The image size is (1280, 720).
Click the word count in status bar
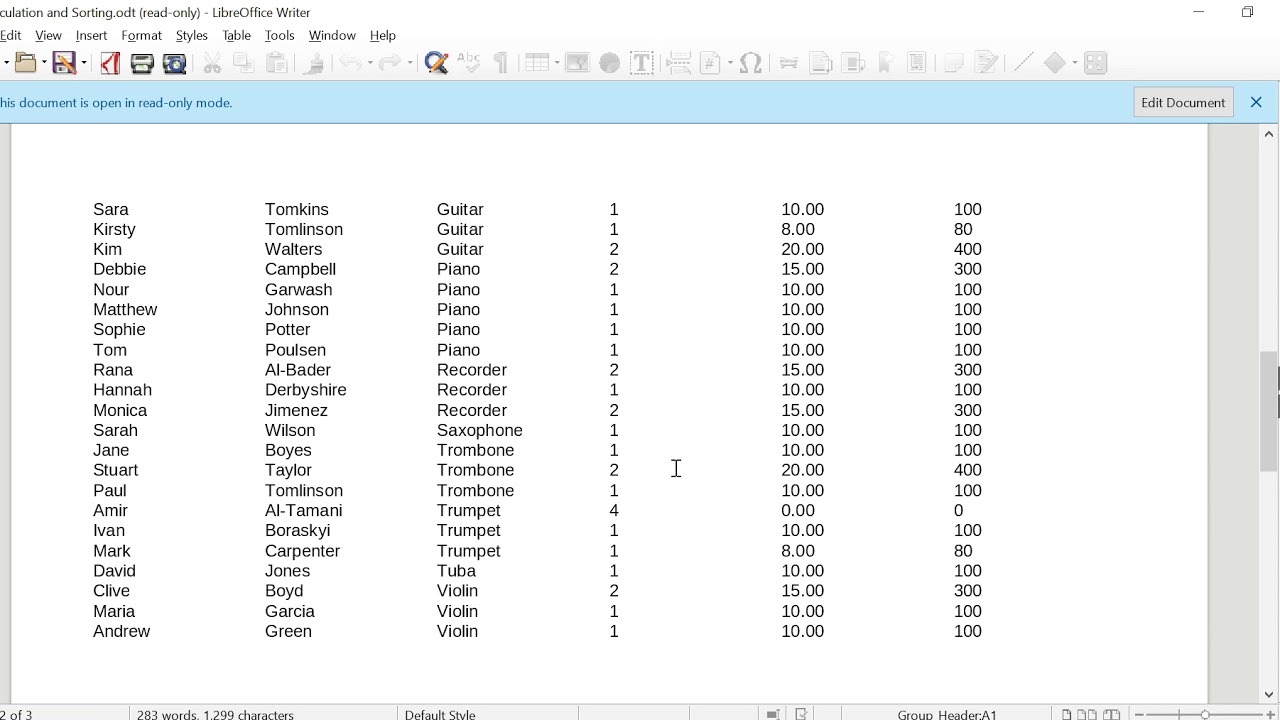click(x=215, y=714)
